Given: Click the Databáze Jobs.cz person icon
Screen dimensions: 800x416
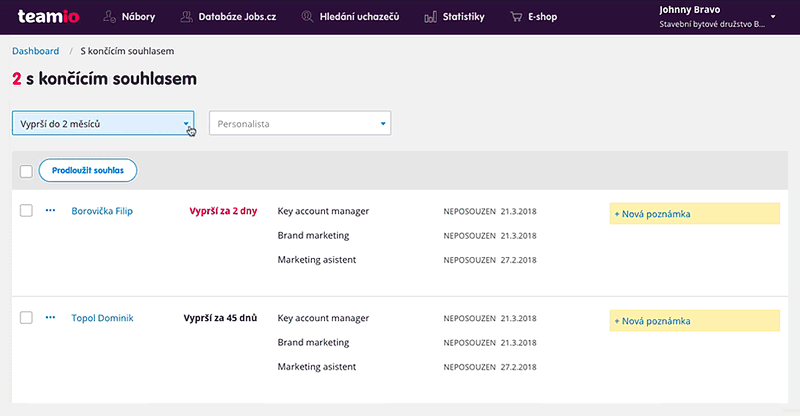Looking at the screenshot, I should 186,17.
